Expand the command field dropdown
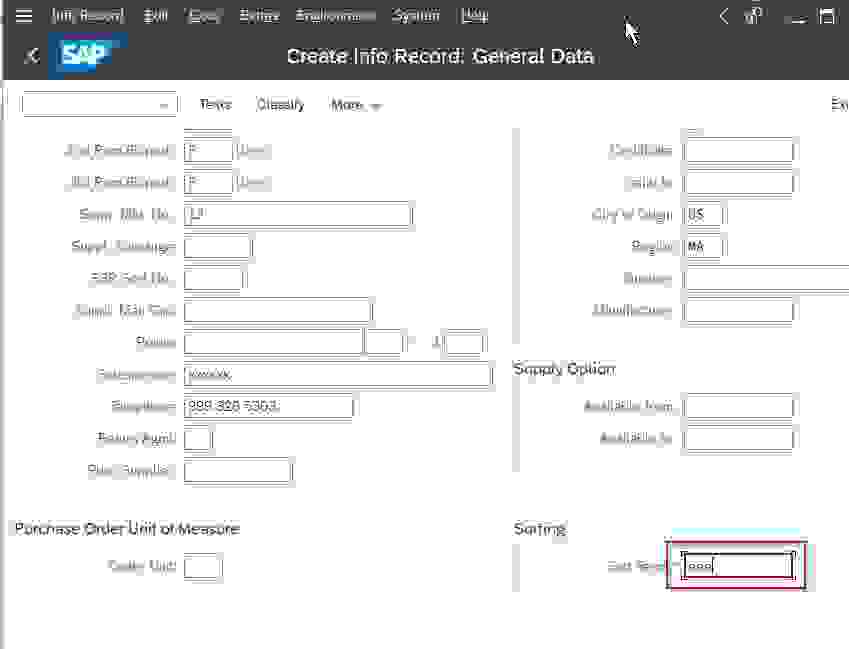 (164, 105)
